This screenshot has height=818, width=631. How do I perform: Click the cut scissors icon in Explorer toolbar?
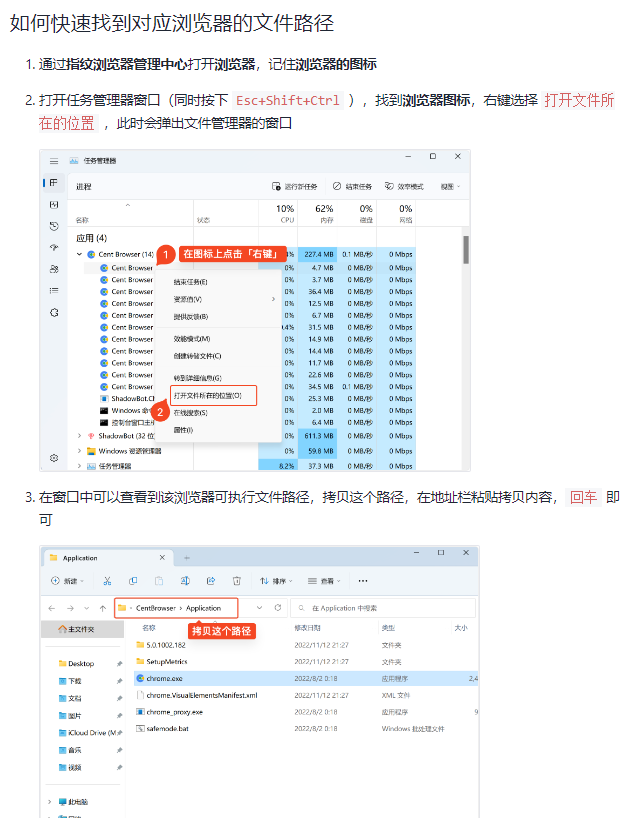click(107, 580)
